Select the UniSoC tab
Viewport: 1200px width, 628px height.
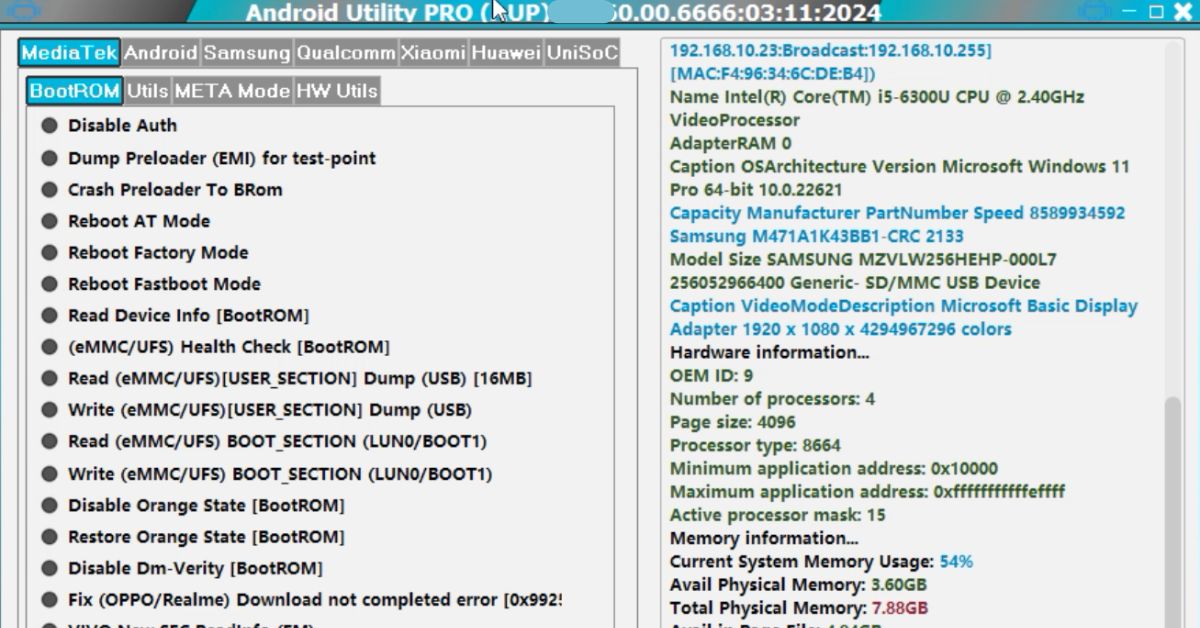click(x=582, y=53)
